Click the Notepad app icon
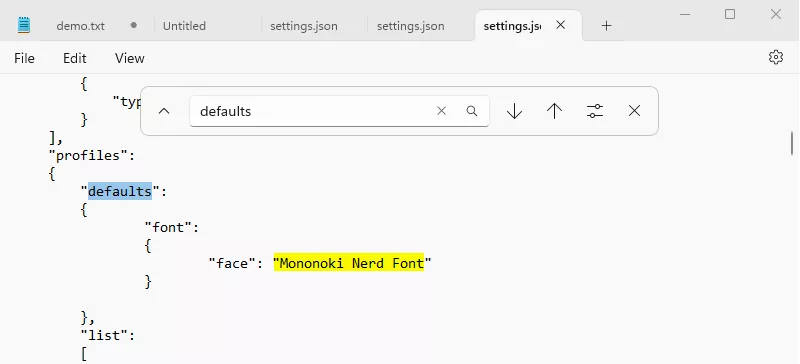This screenshot has width=800, height=364. point(23,25)
